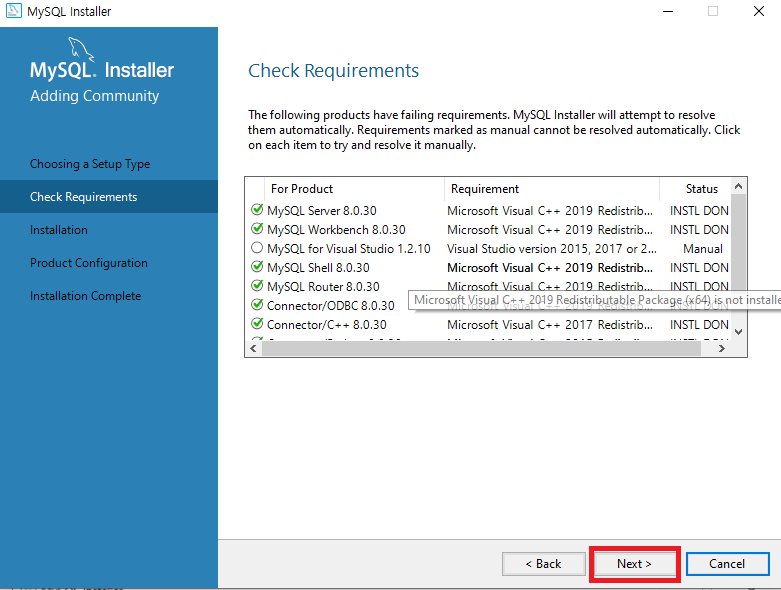The height and width of the screenshot is (590, 781).
Task: Go to the Installation sidebar step
Action: coord(58,230)
